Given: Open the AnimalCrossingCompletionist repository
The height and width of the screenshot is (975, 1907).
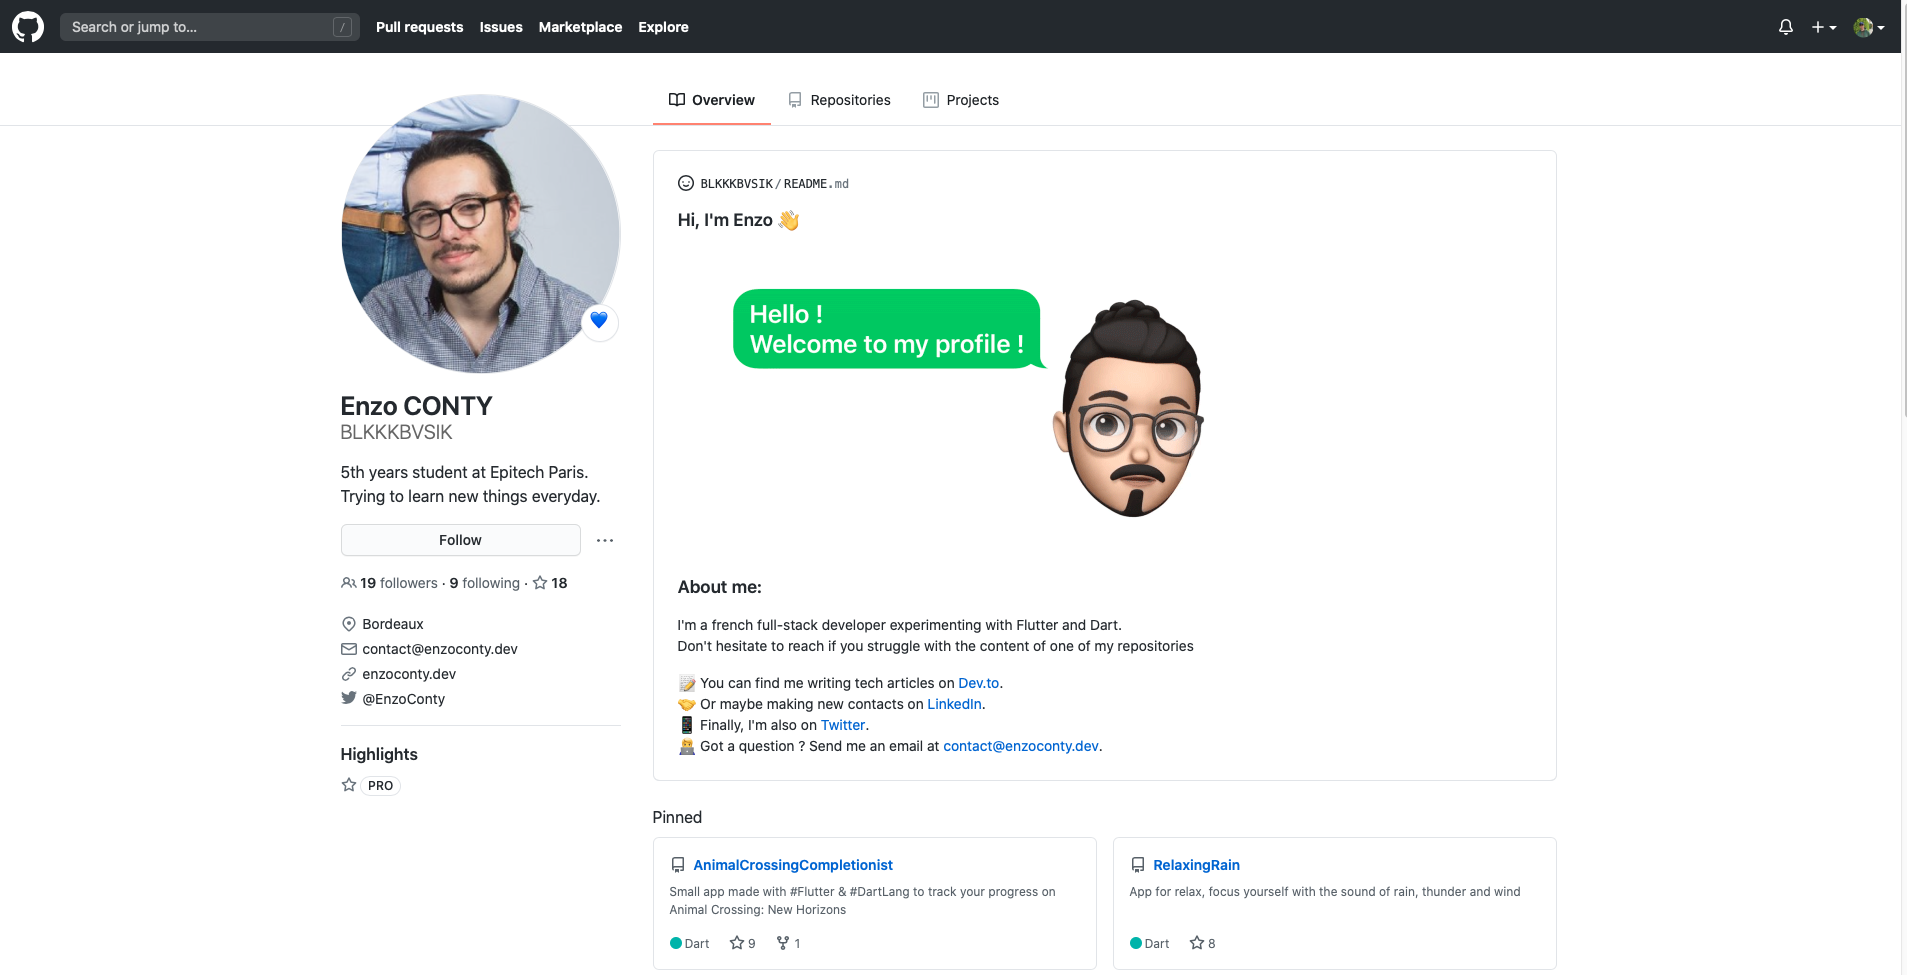Looking at the screenshot, I should click(793, 865).
